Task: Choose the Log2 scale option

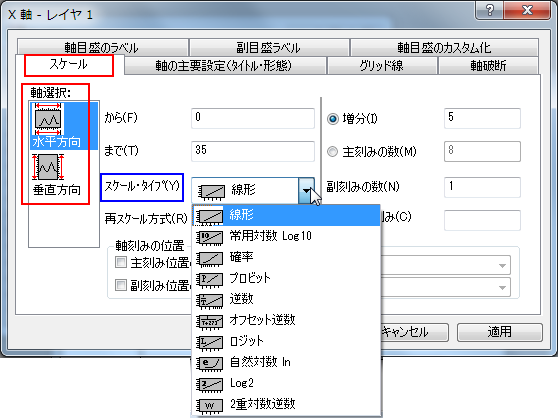Action: coord(286,383)
